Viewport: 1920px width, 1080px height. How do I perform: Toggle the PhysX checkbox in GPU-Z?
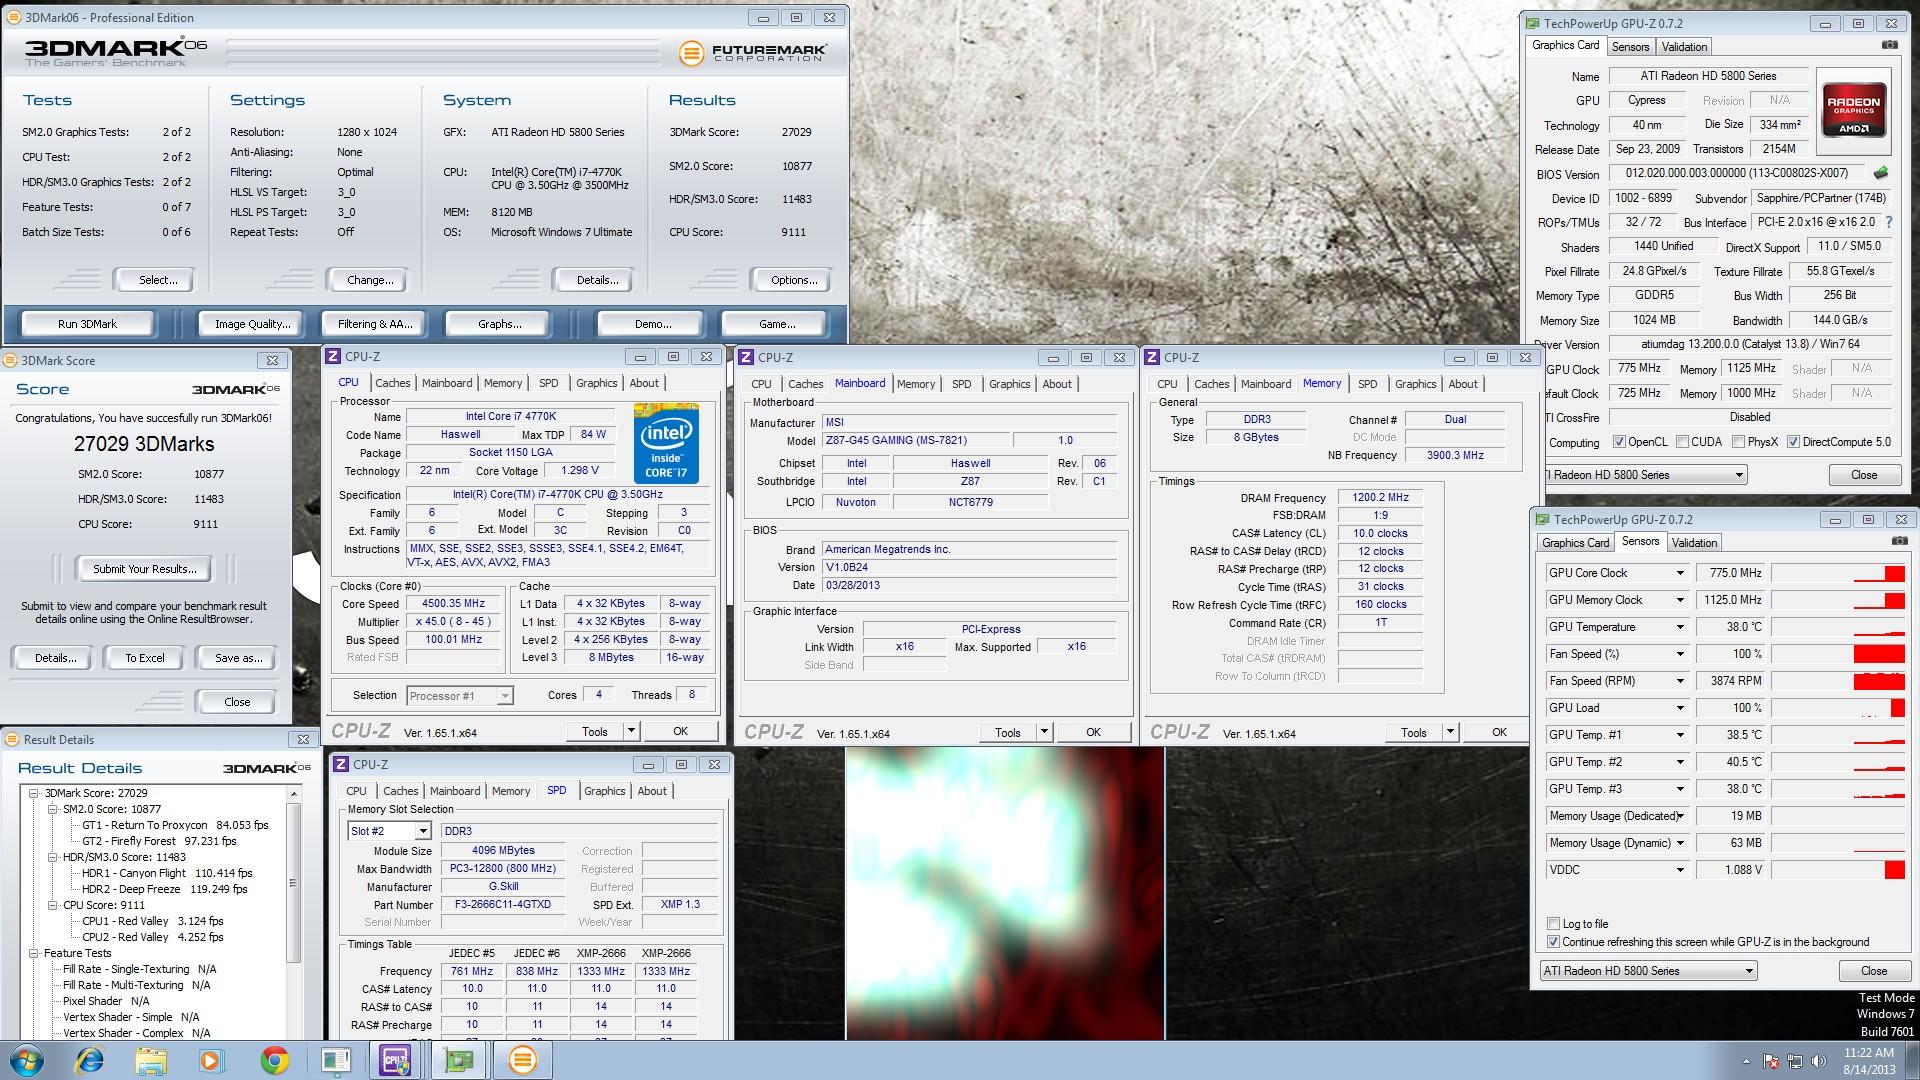pos(1738,442)
